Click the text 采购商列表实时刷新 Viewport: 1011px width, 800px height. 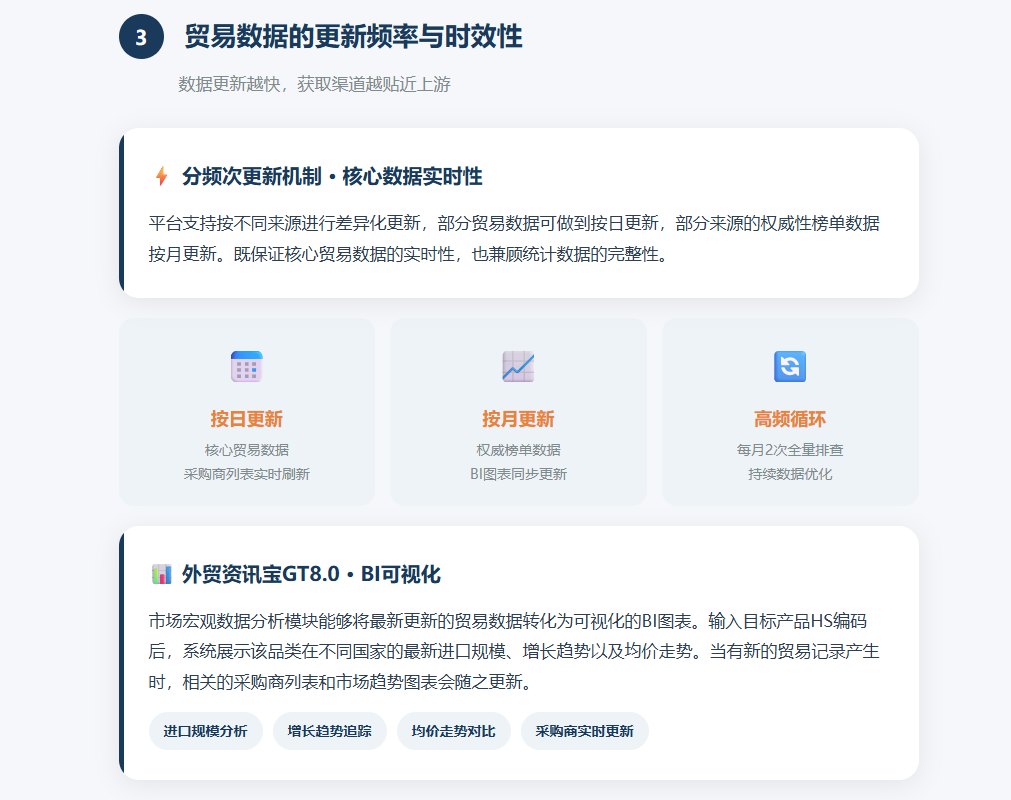coord(247,474)
